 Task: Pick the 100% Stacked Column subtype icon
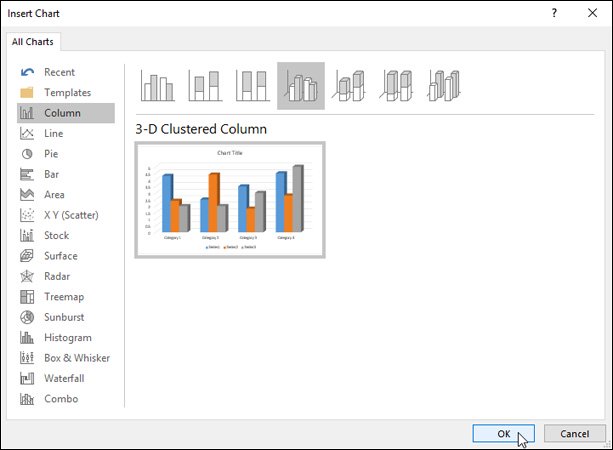[x=252, y=87]
